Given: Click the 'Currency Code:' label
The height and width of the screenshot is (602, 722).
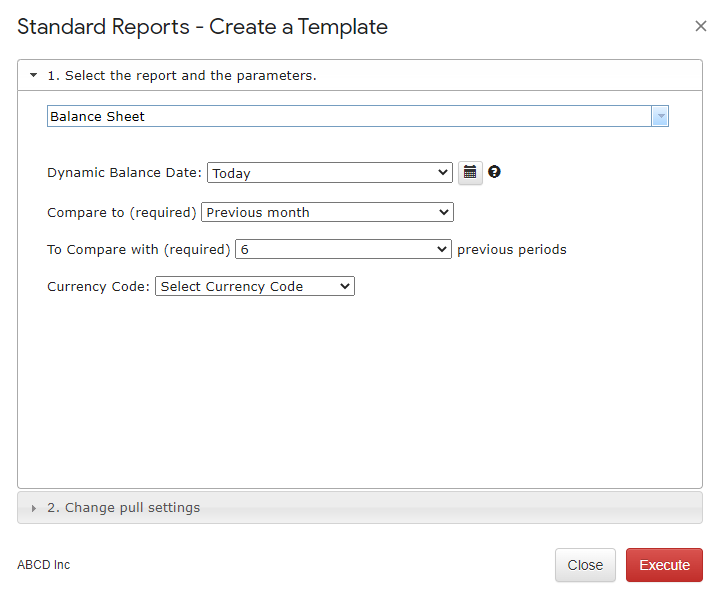Looking at the screenshot, I should tap(98, 286).
